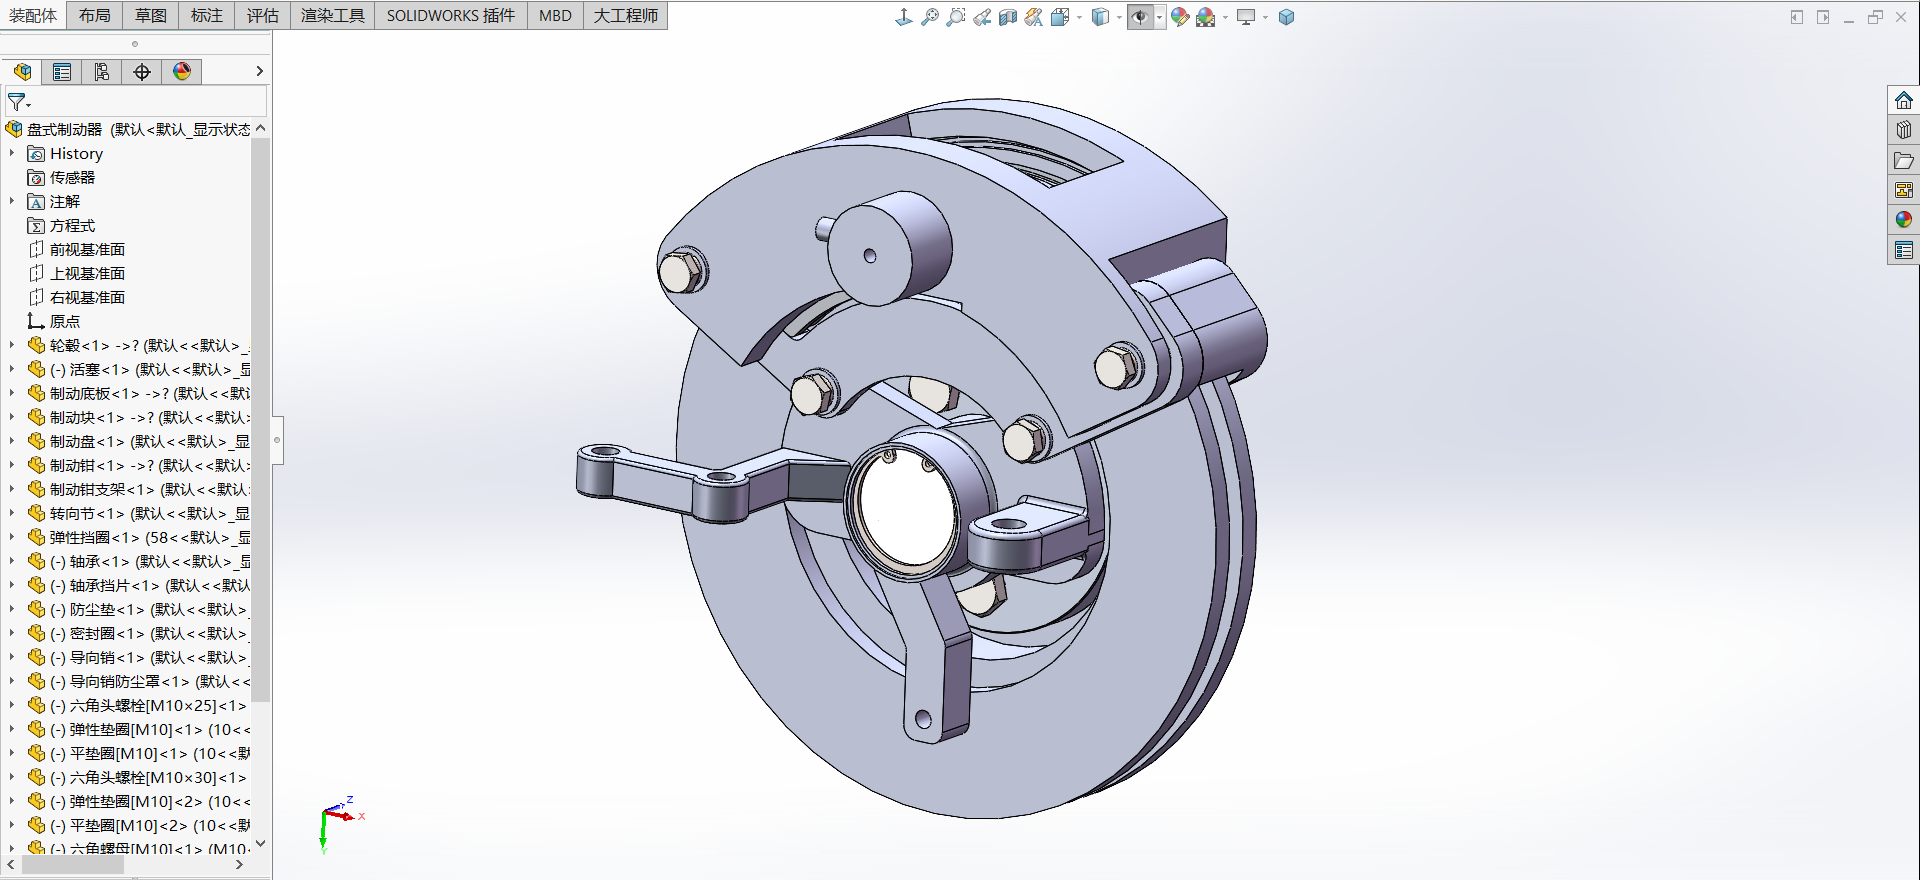Image resolution: width=1920 pixels, height=880 pixels.
Task: Open the 大工程师 tab
Action: (626, 15)
